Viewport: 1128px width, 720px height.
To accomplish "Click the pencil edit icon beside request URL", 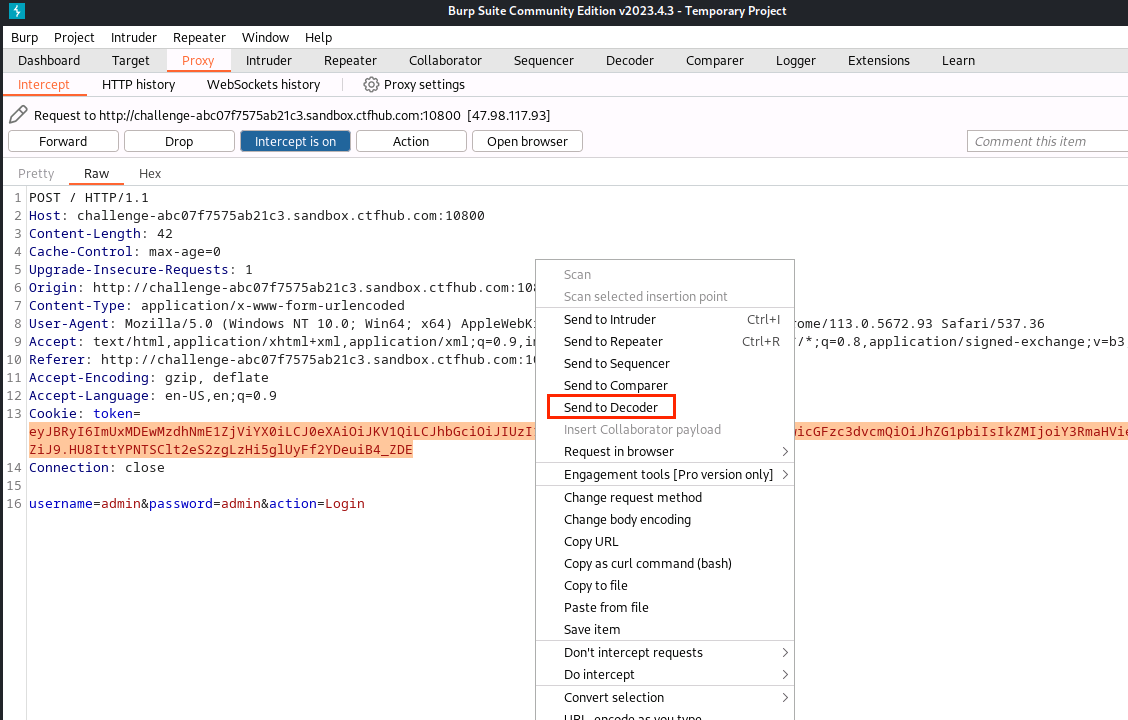I will (x=19, y=114).
